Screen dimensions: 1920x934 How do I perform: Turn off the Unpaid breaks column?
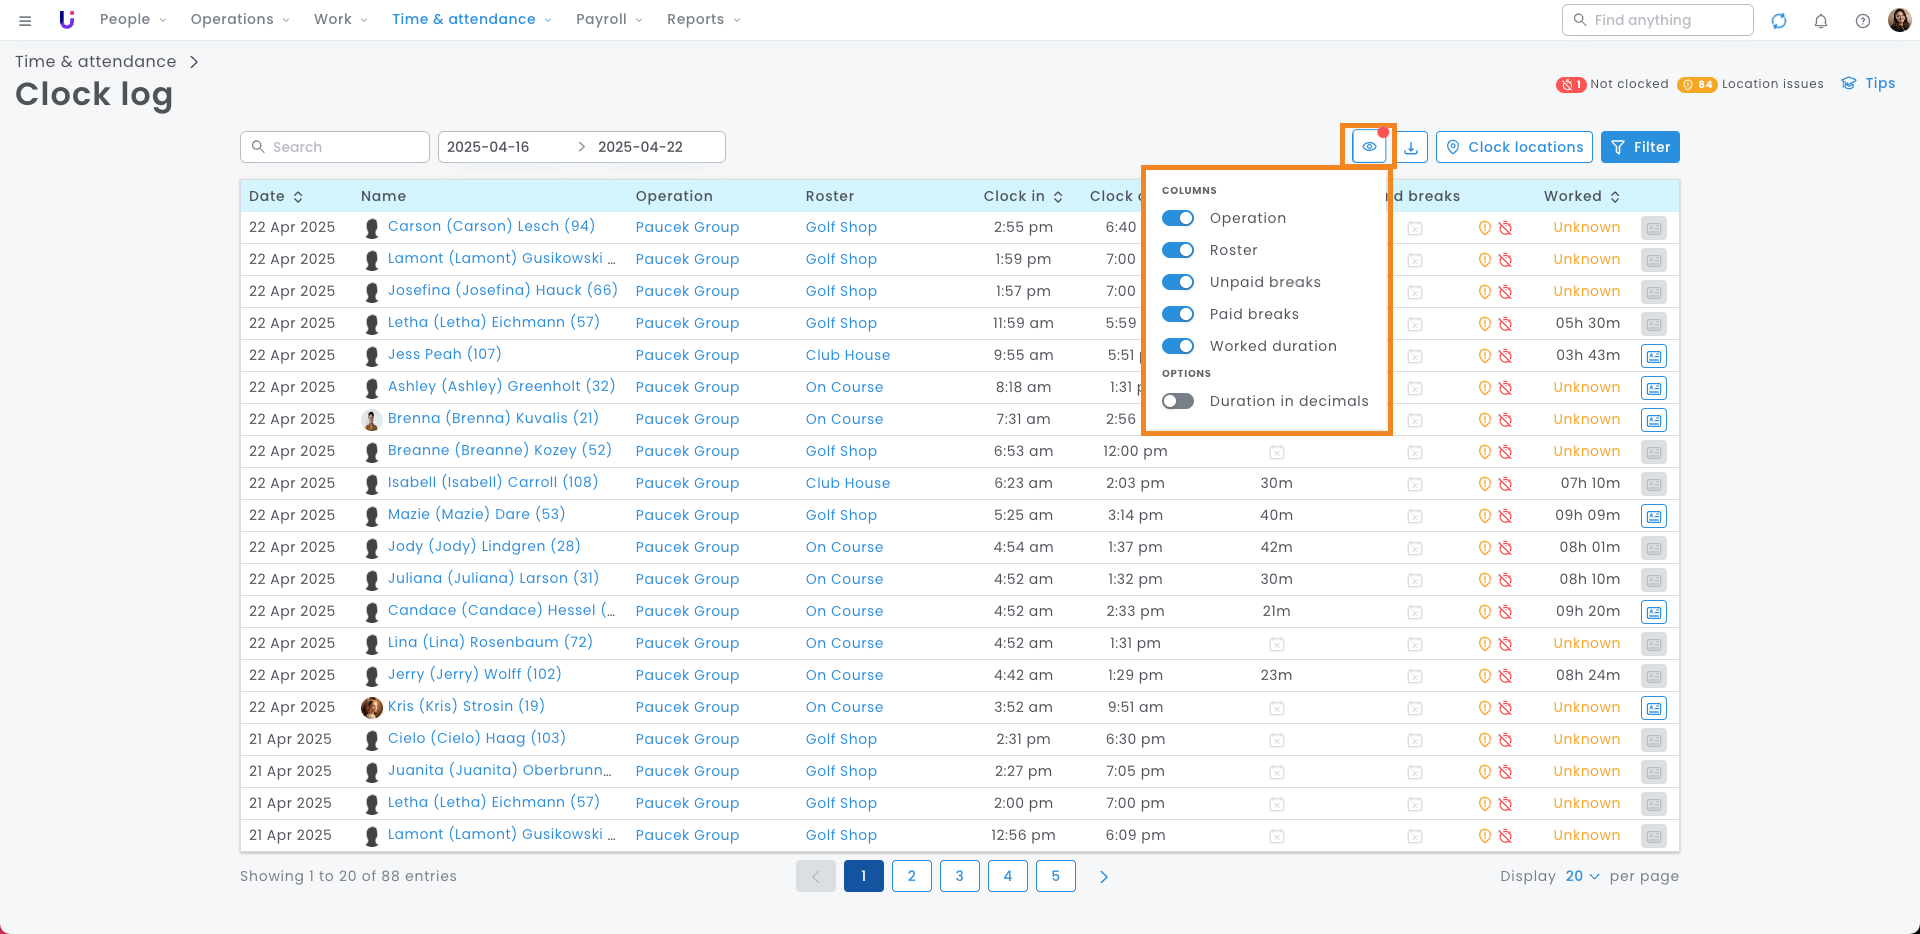(1178, 282)
